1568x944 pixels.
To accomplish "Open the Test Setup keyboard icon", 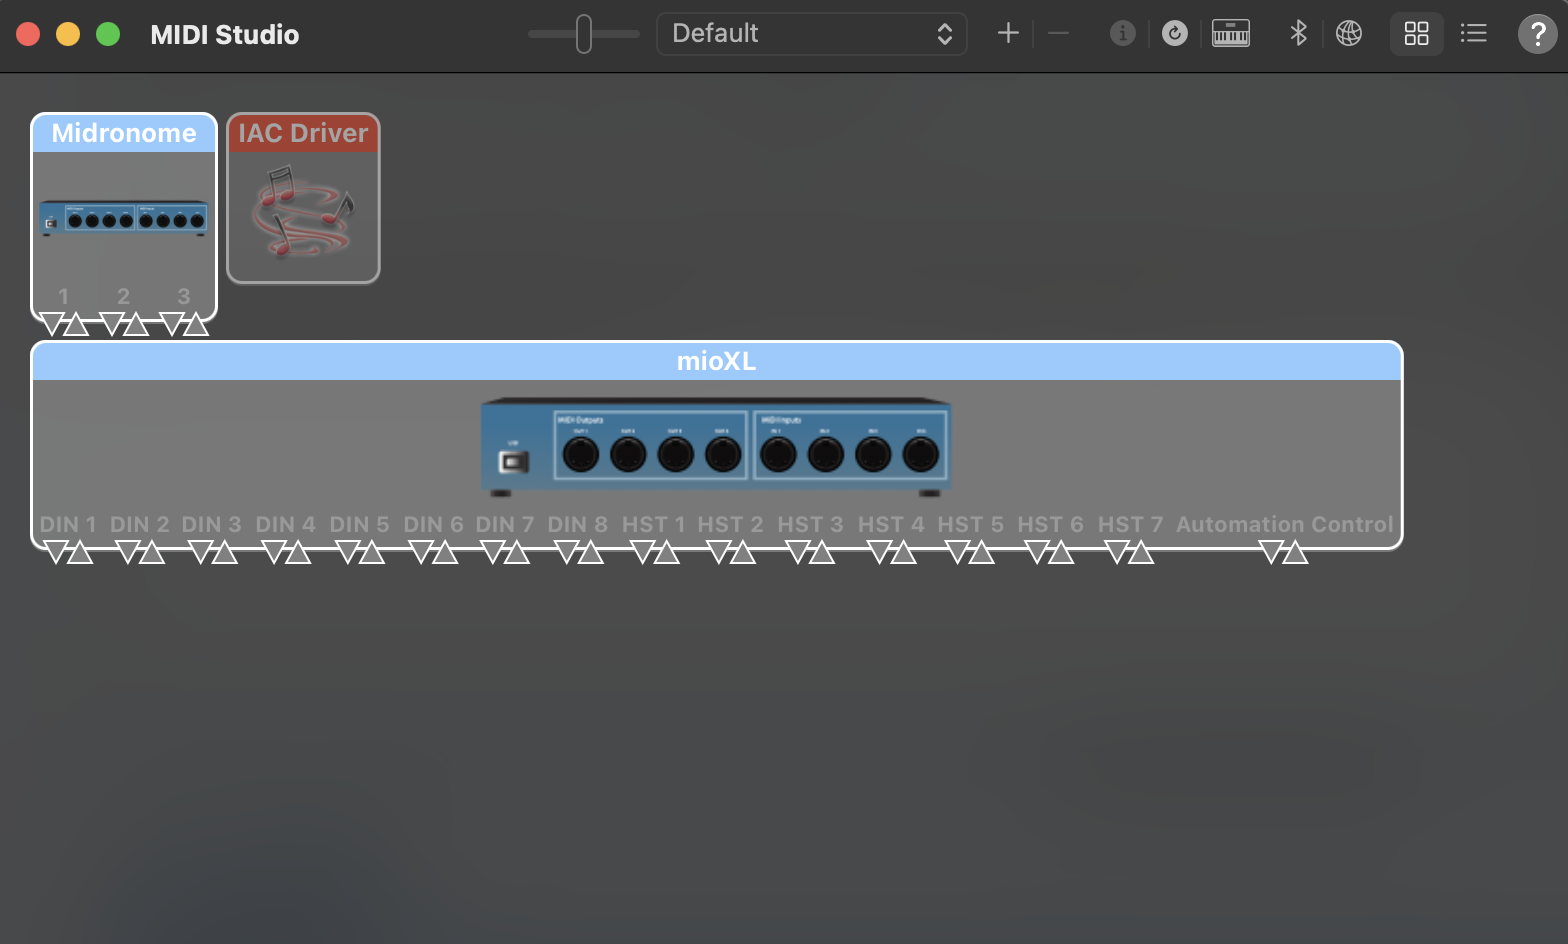I will pos(1230,34).
